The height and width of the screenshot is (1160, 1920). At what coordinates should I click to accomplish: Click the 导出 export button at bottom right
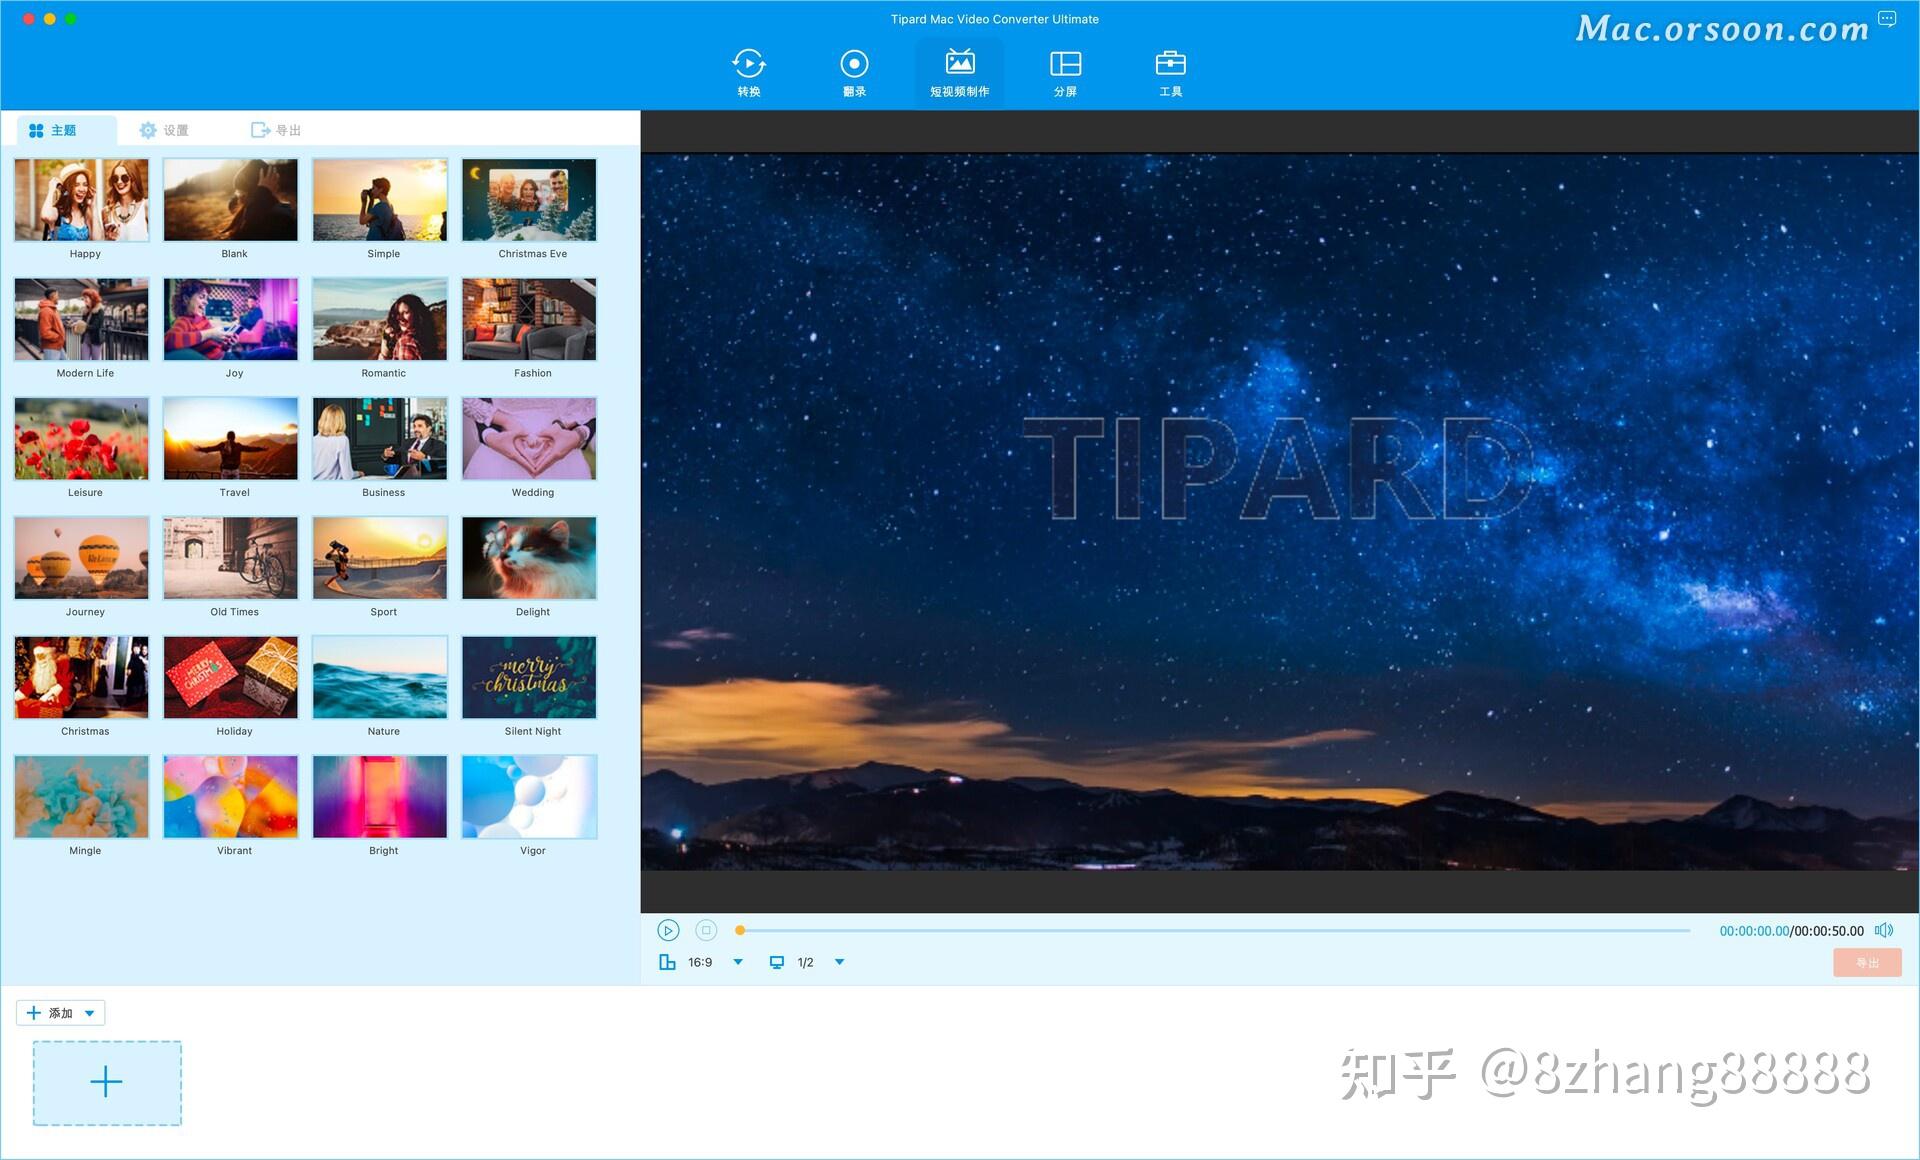(1868, 961)
